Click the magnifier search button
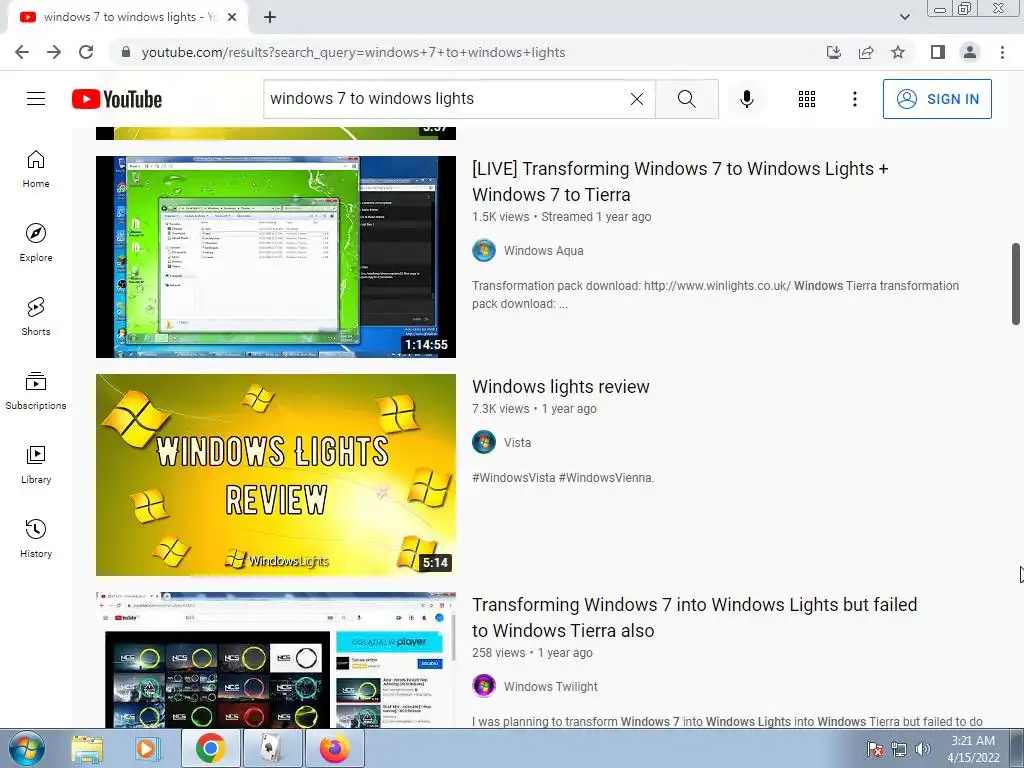 (686, 99)
